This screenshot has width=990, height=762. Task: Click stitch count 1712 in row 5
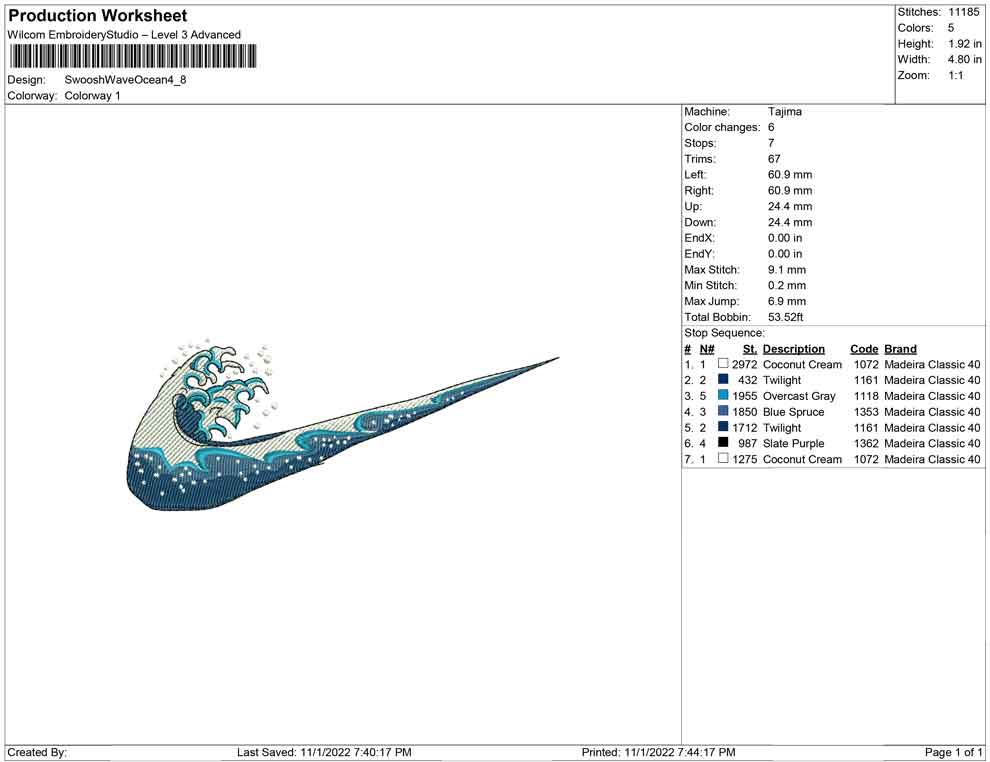click(x=744, y=427)
